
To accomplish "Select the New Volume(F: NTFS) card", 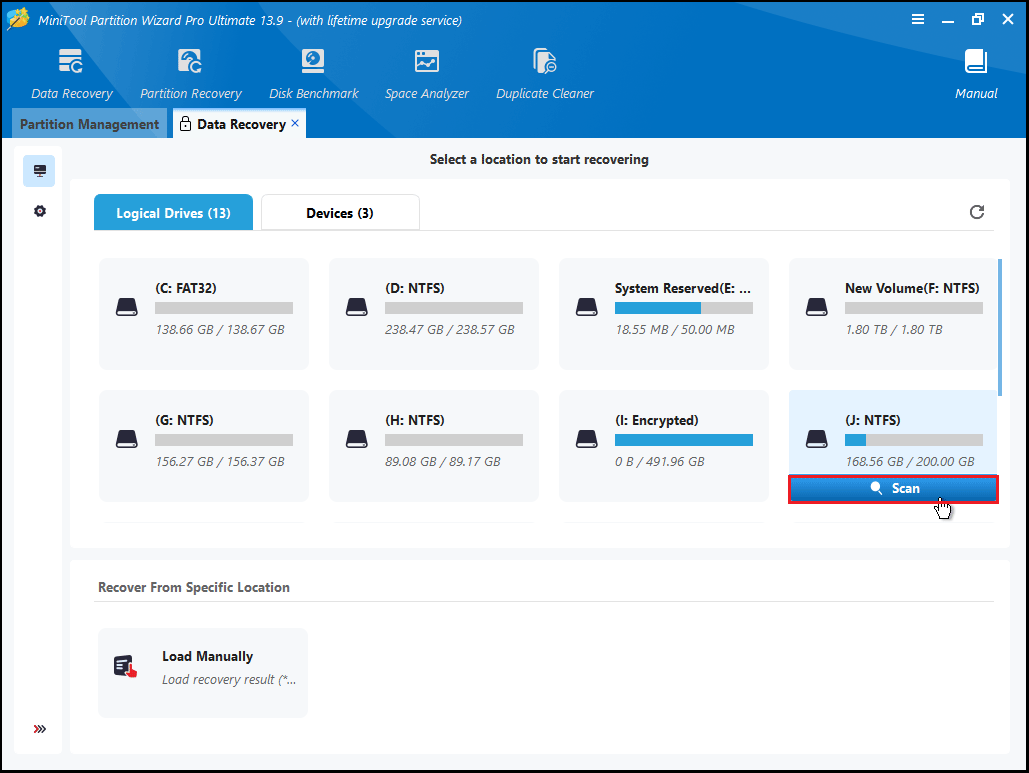I will pos(892,314).
